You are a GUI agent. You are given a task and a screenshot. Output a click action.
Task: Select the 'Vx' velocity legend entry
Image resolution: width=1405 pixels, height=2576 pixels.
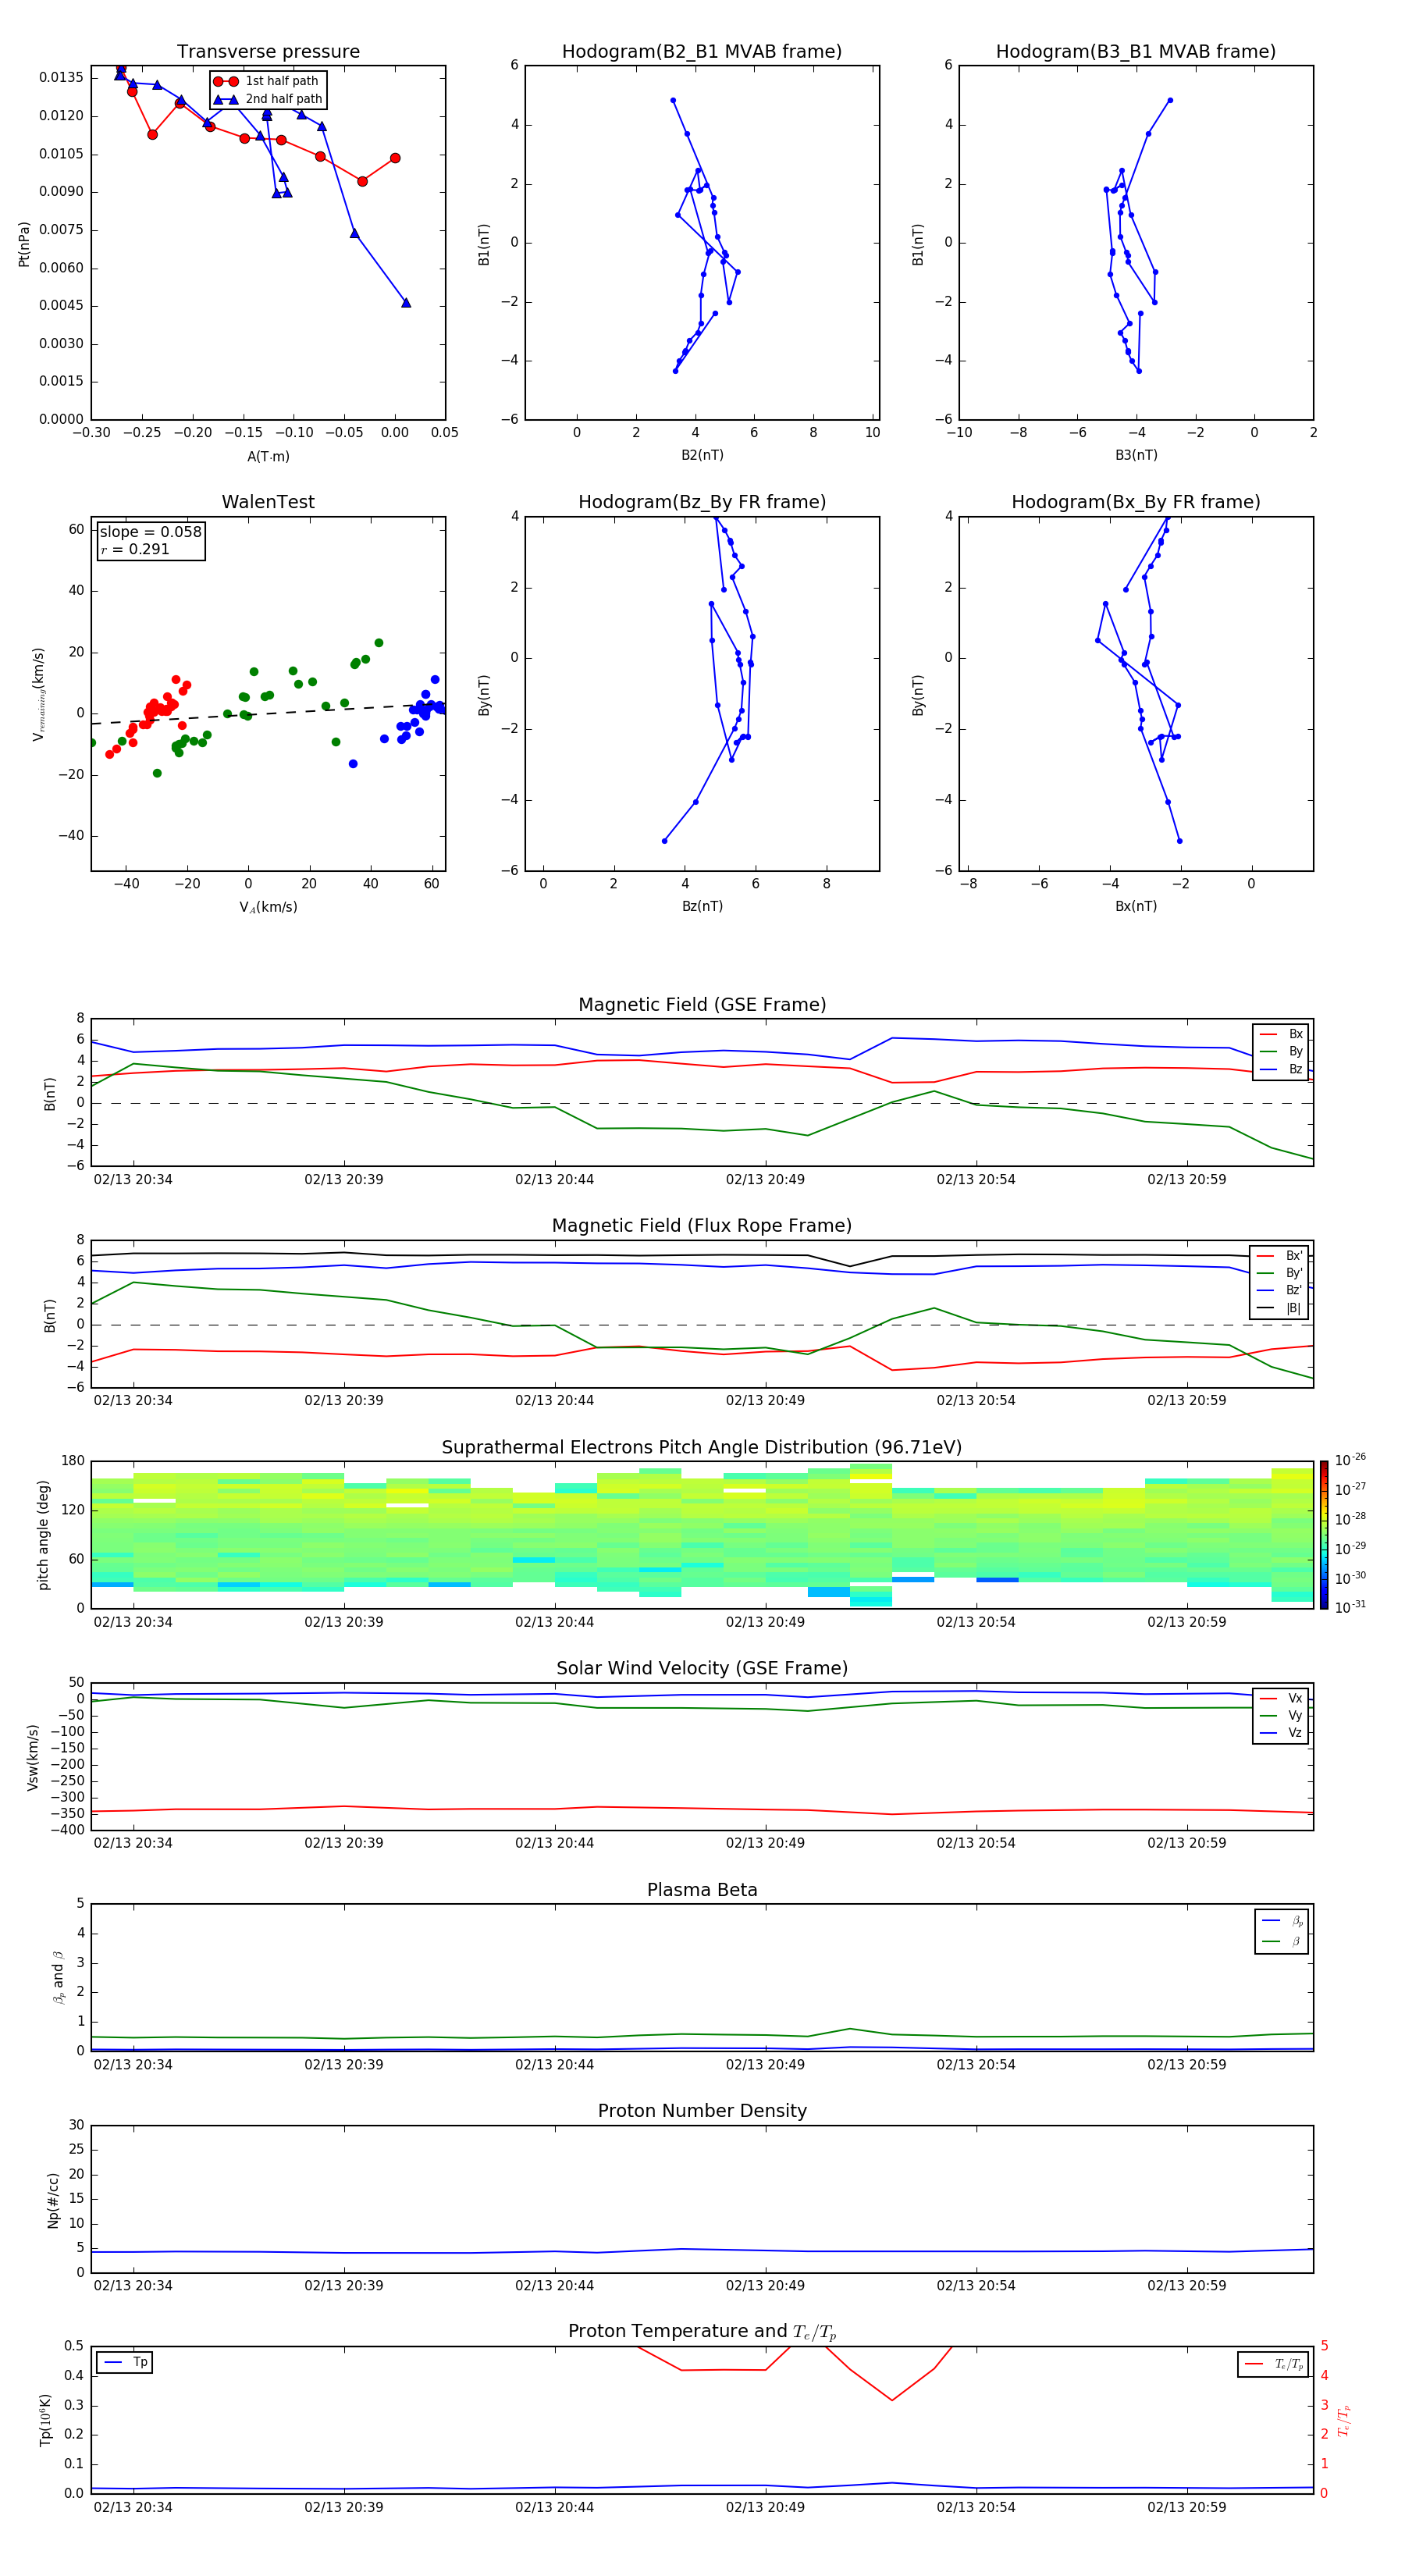(1281, 1698)
